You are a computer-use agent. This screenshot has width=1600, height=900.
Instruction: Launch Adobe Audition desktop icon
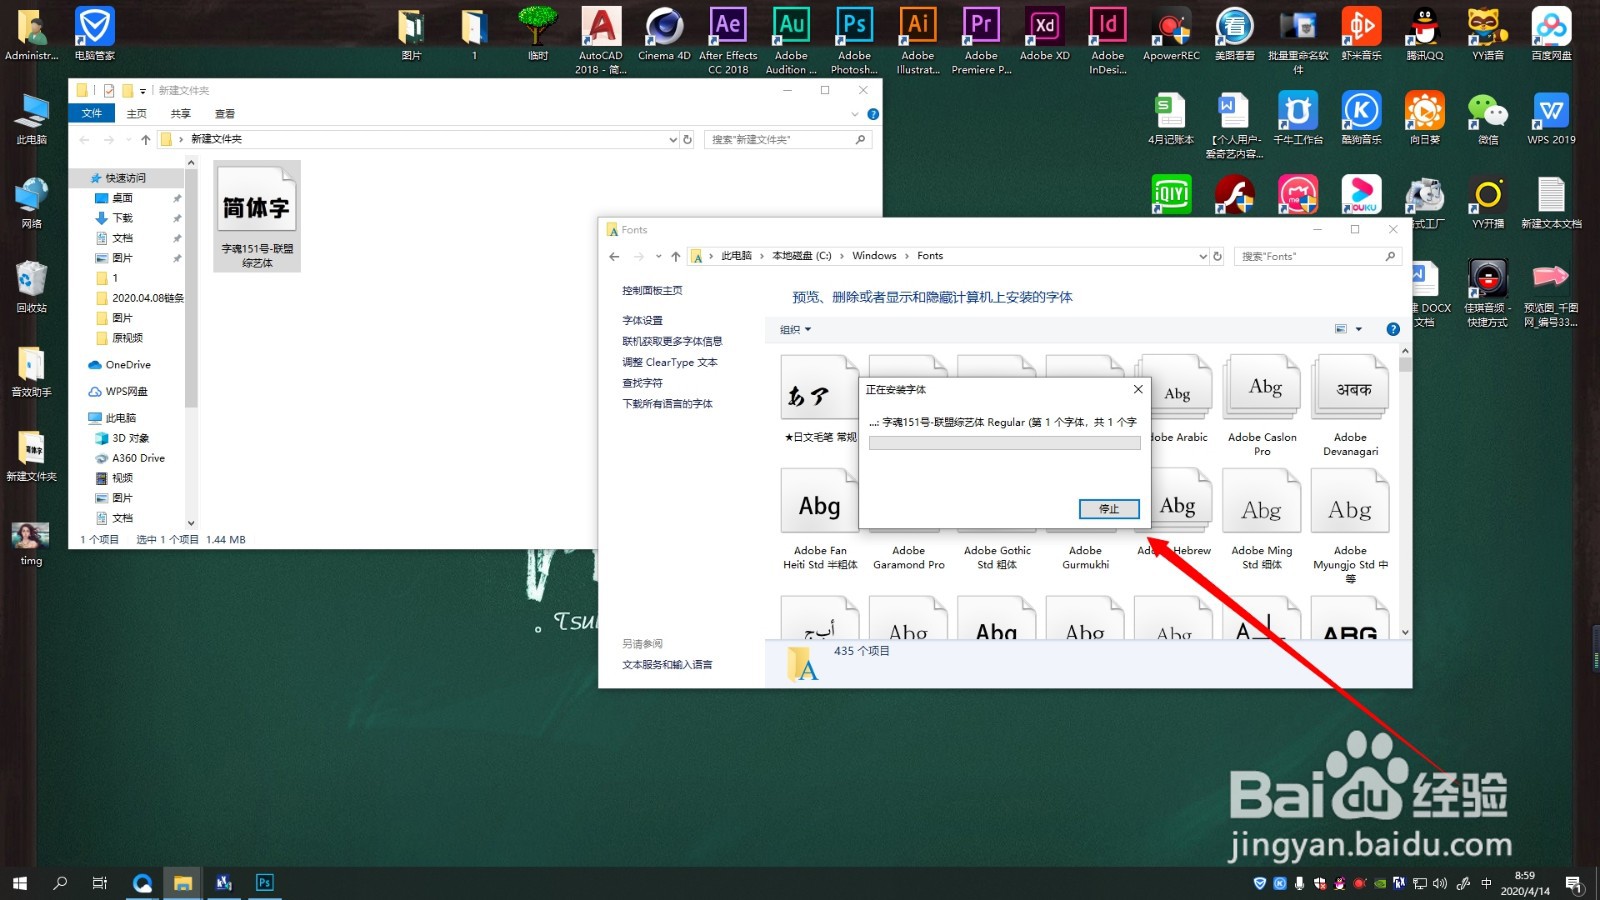(x=791, y=41)
